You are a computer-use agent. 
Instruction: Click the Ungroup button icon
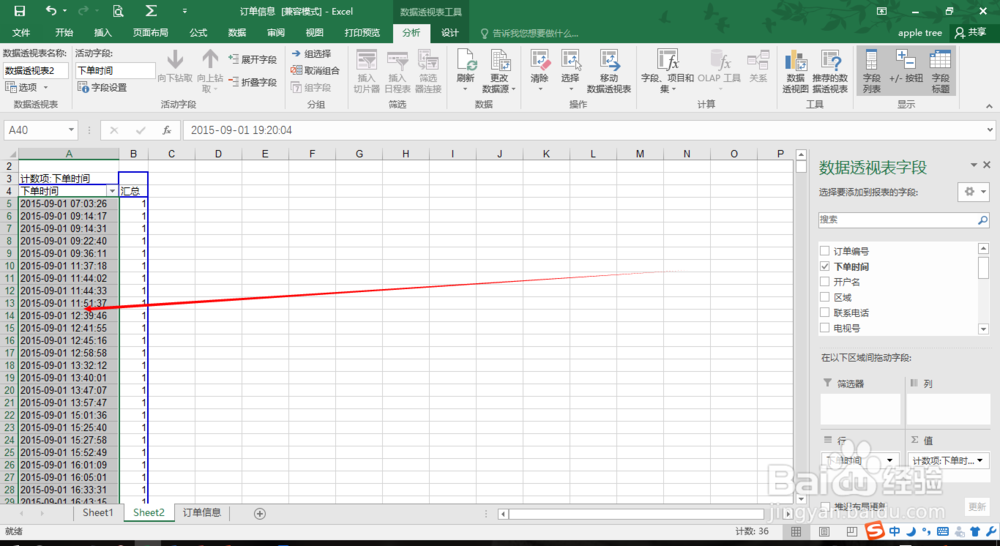point(296,70)
